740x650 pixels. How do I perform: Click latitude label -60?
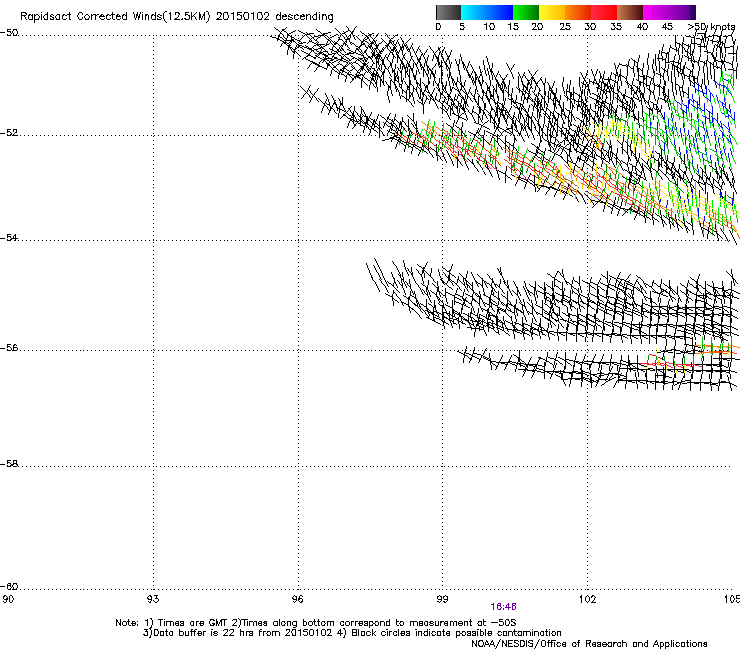pyautogui.click(x=9, y=587)
